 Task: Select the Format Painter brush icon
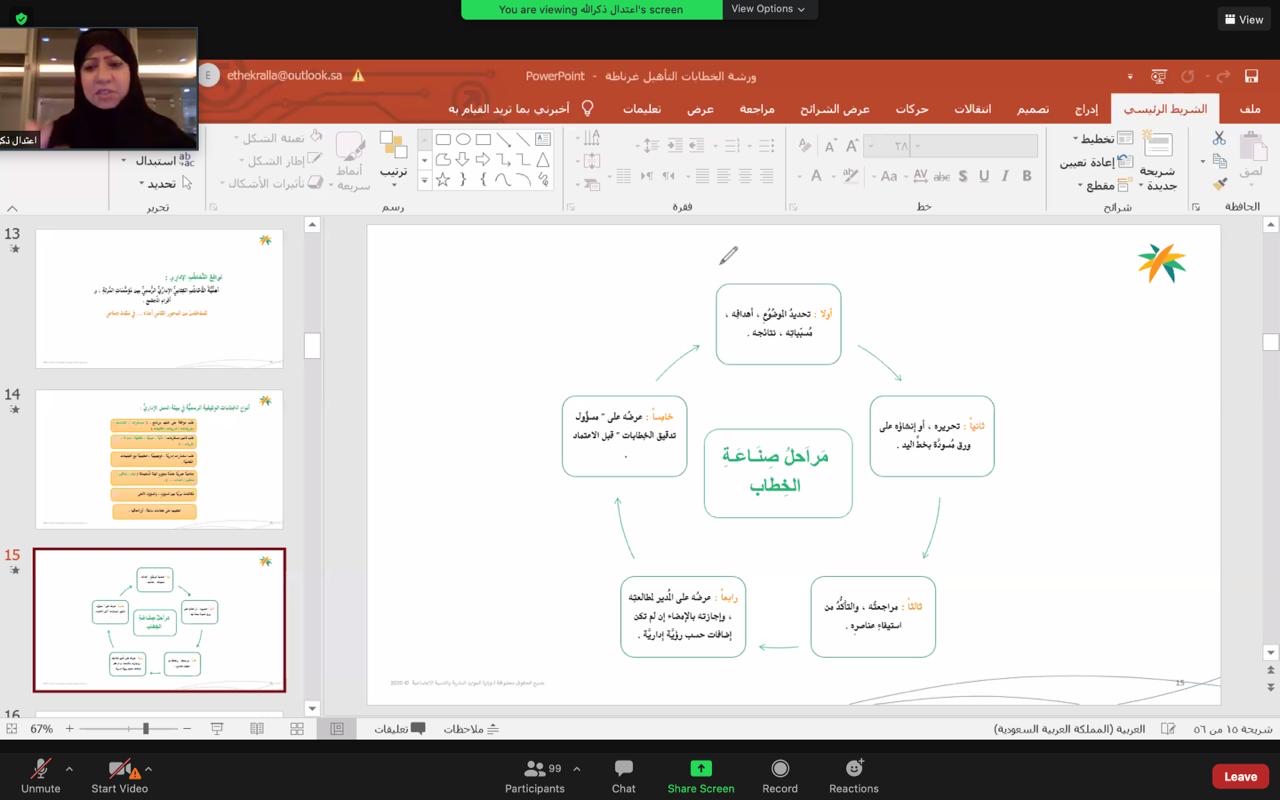(x=1219, y=184)
